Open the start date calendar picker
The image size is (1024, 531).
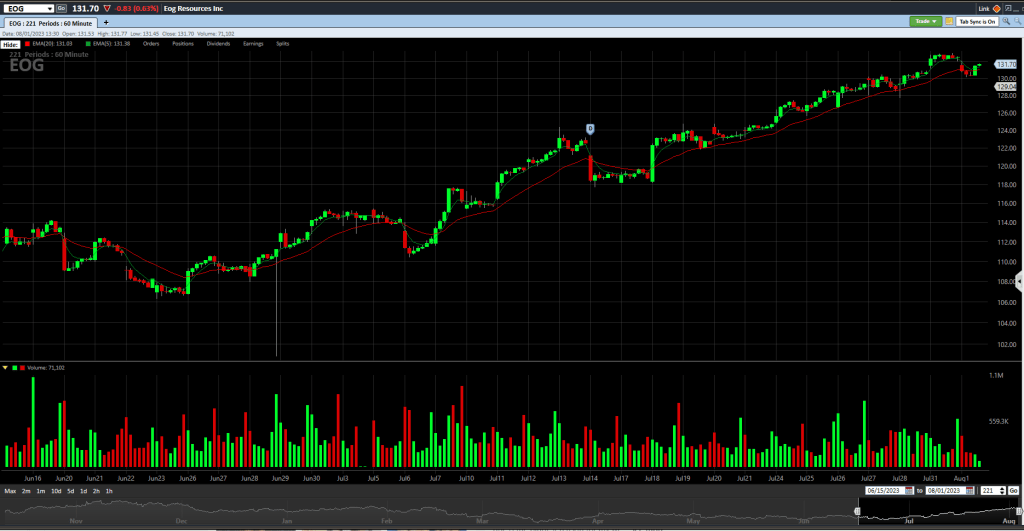(909, 491)
